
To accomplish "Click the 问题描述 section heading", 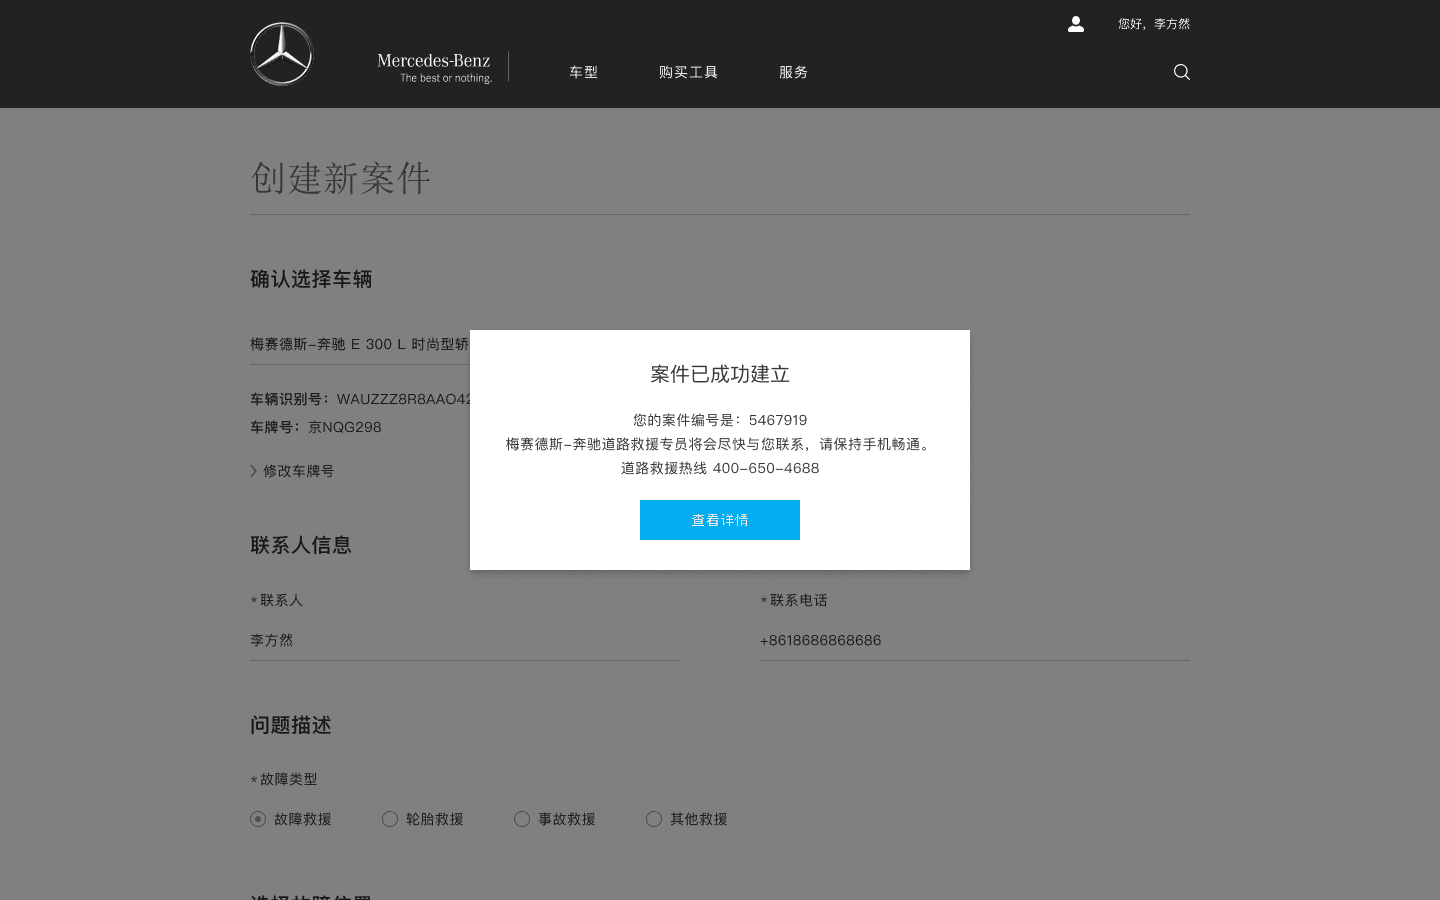I will point(291,725).
